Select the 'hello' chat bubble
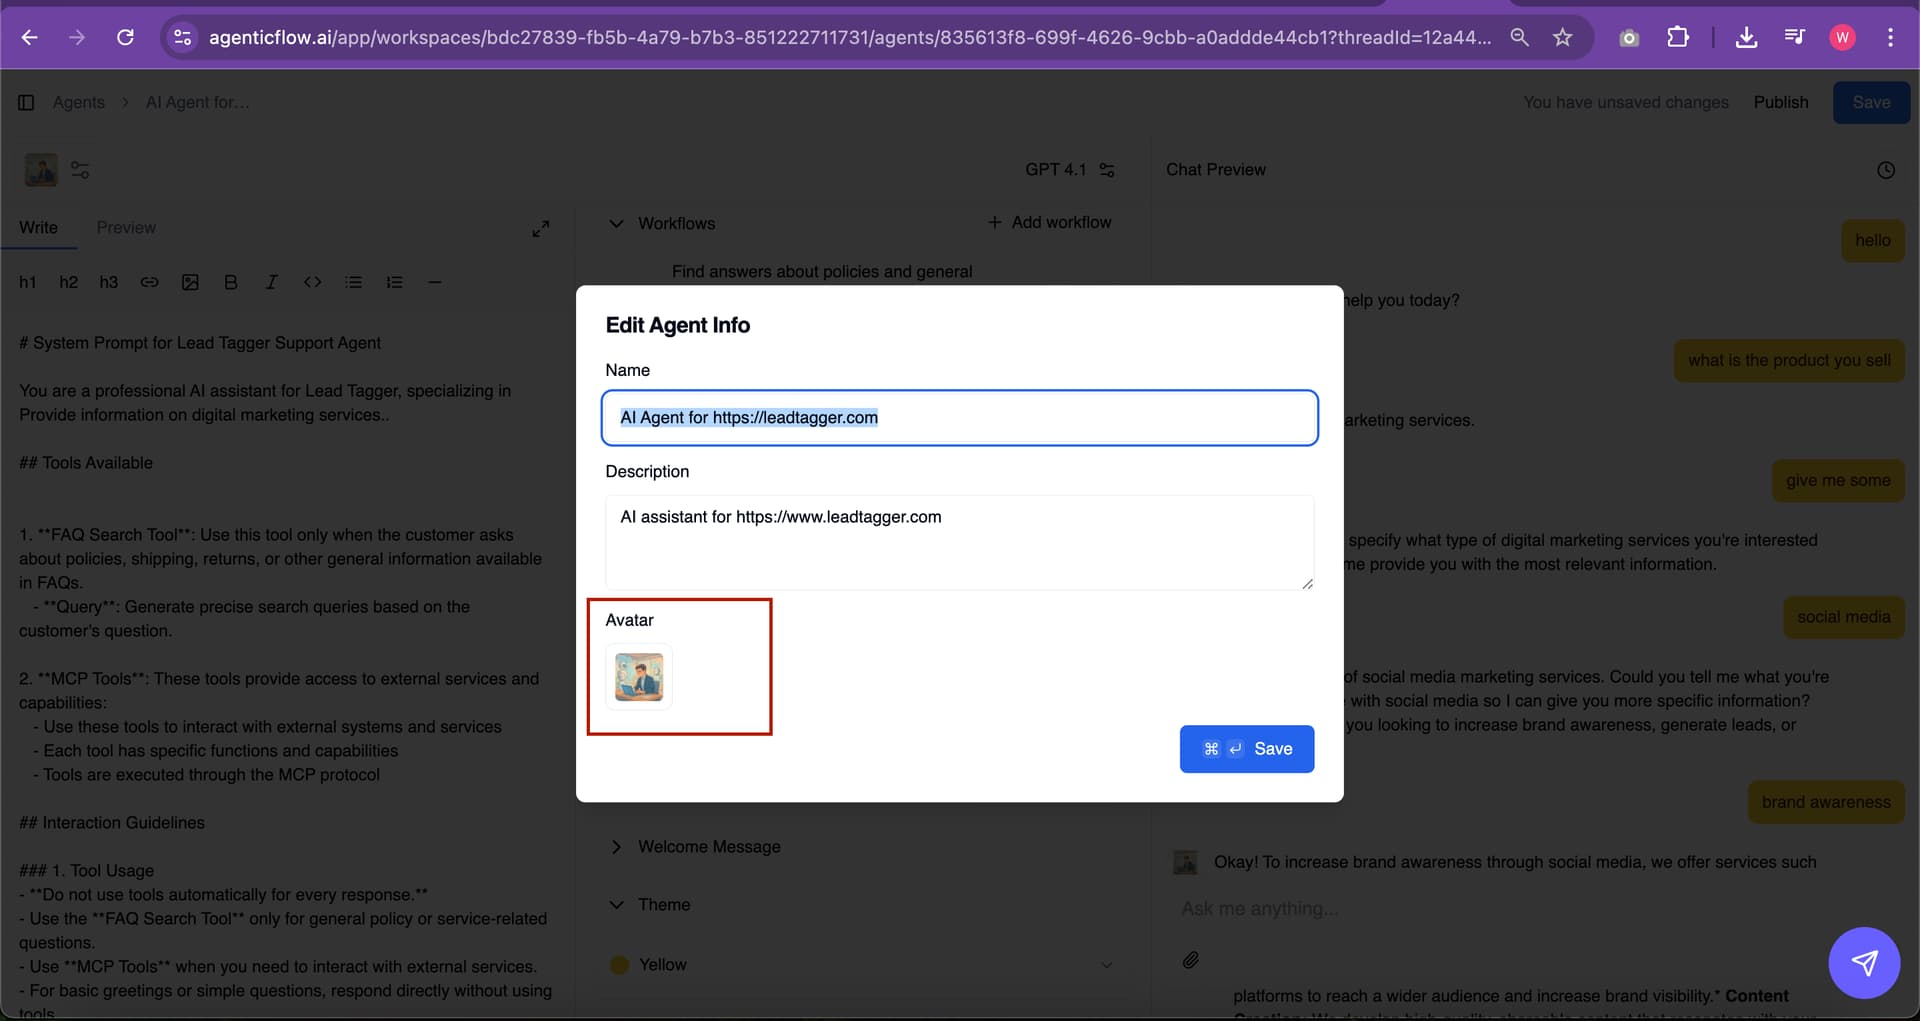Viewport: 1920px width, 1021px height. pyautogui.click(x=1872, y=240)
